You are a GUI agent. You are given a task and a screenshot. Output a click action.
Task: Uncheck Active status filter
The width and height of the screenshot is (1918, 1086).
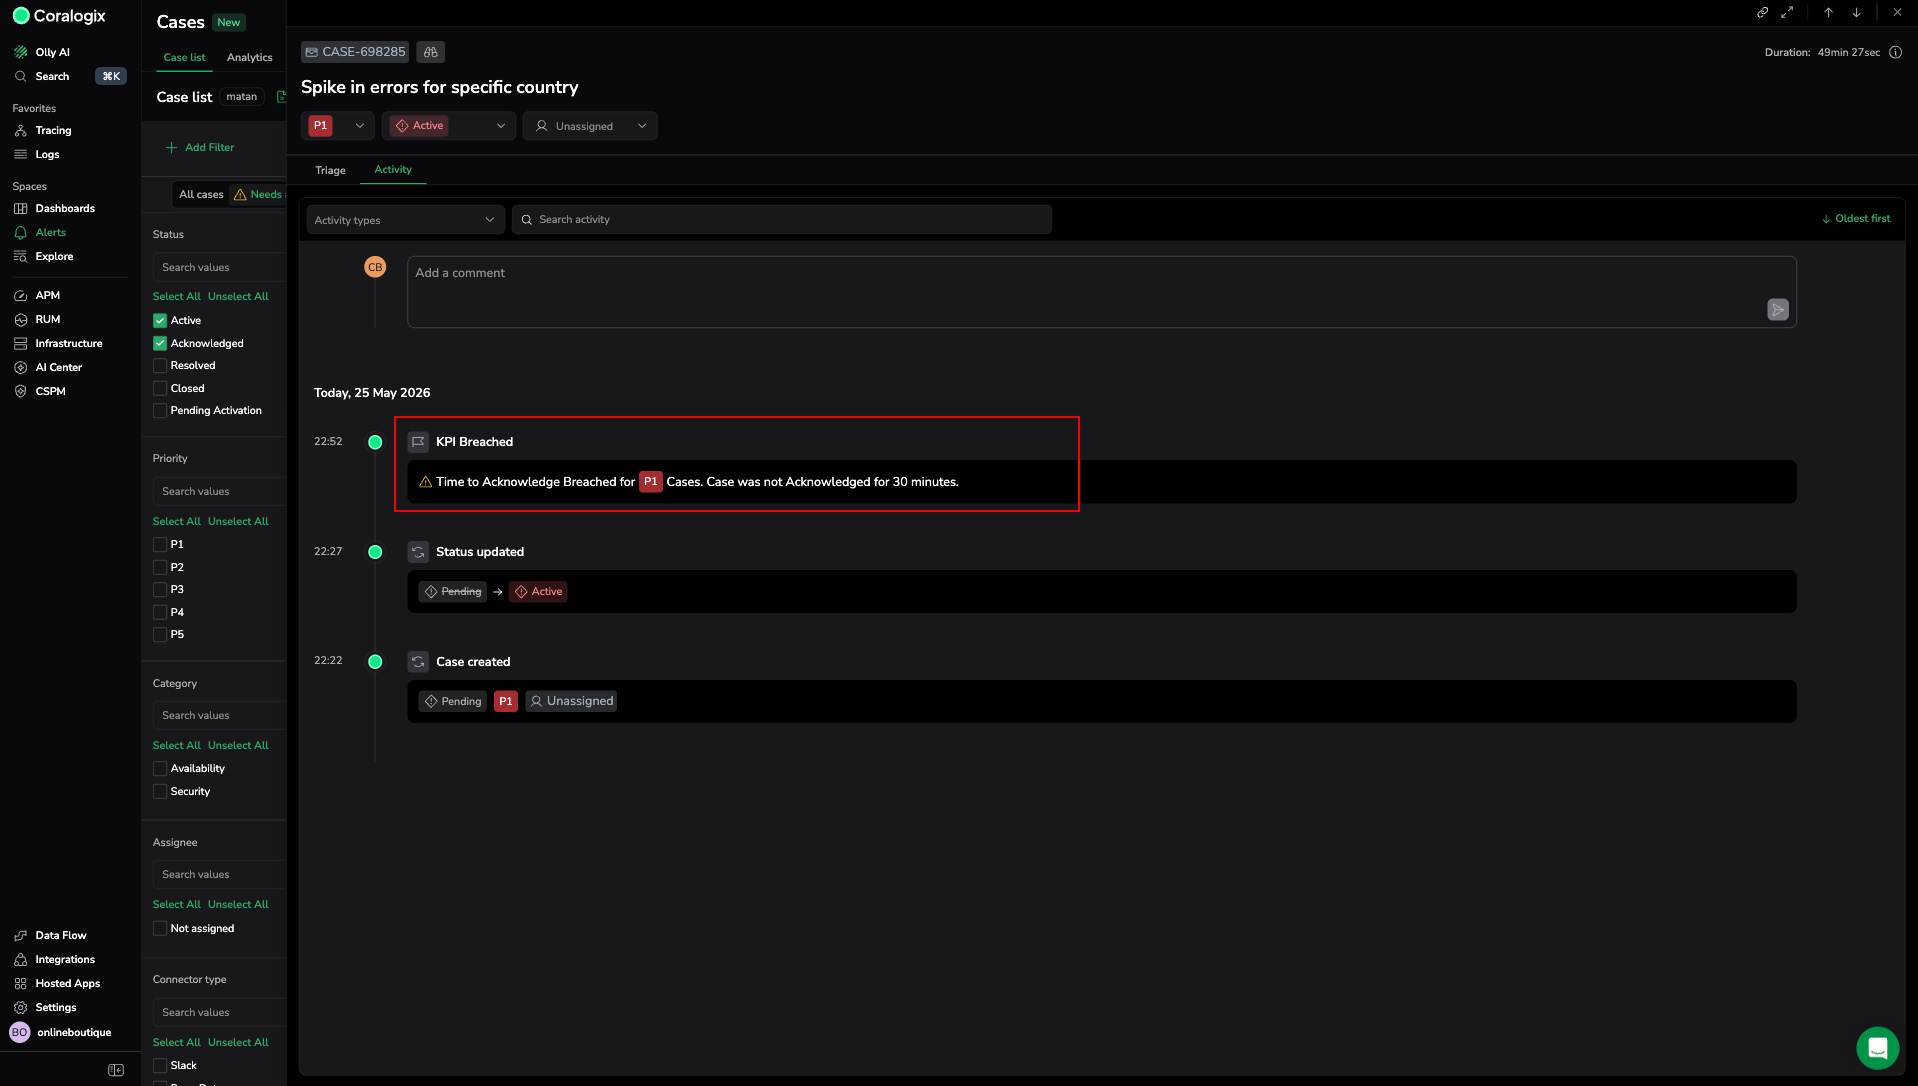160,320
